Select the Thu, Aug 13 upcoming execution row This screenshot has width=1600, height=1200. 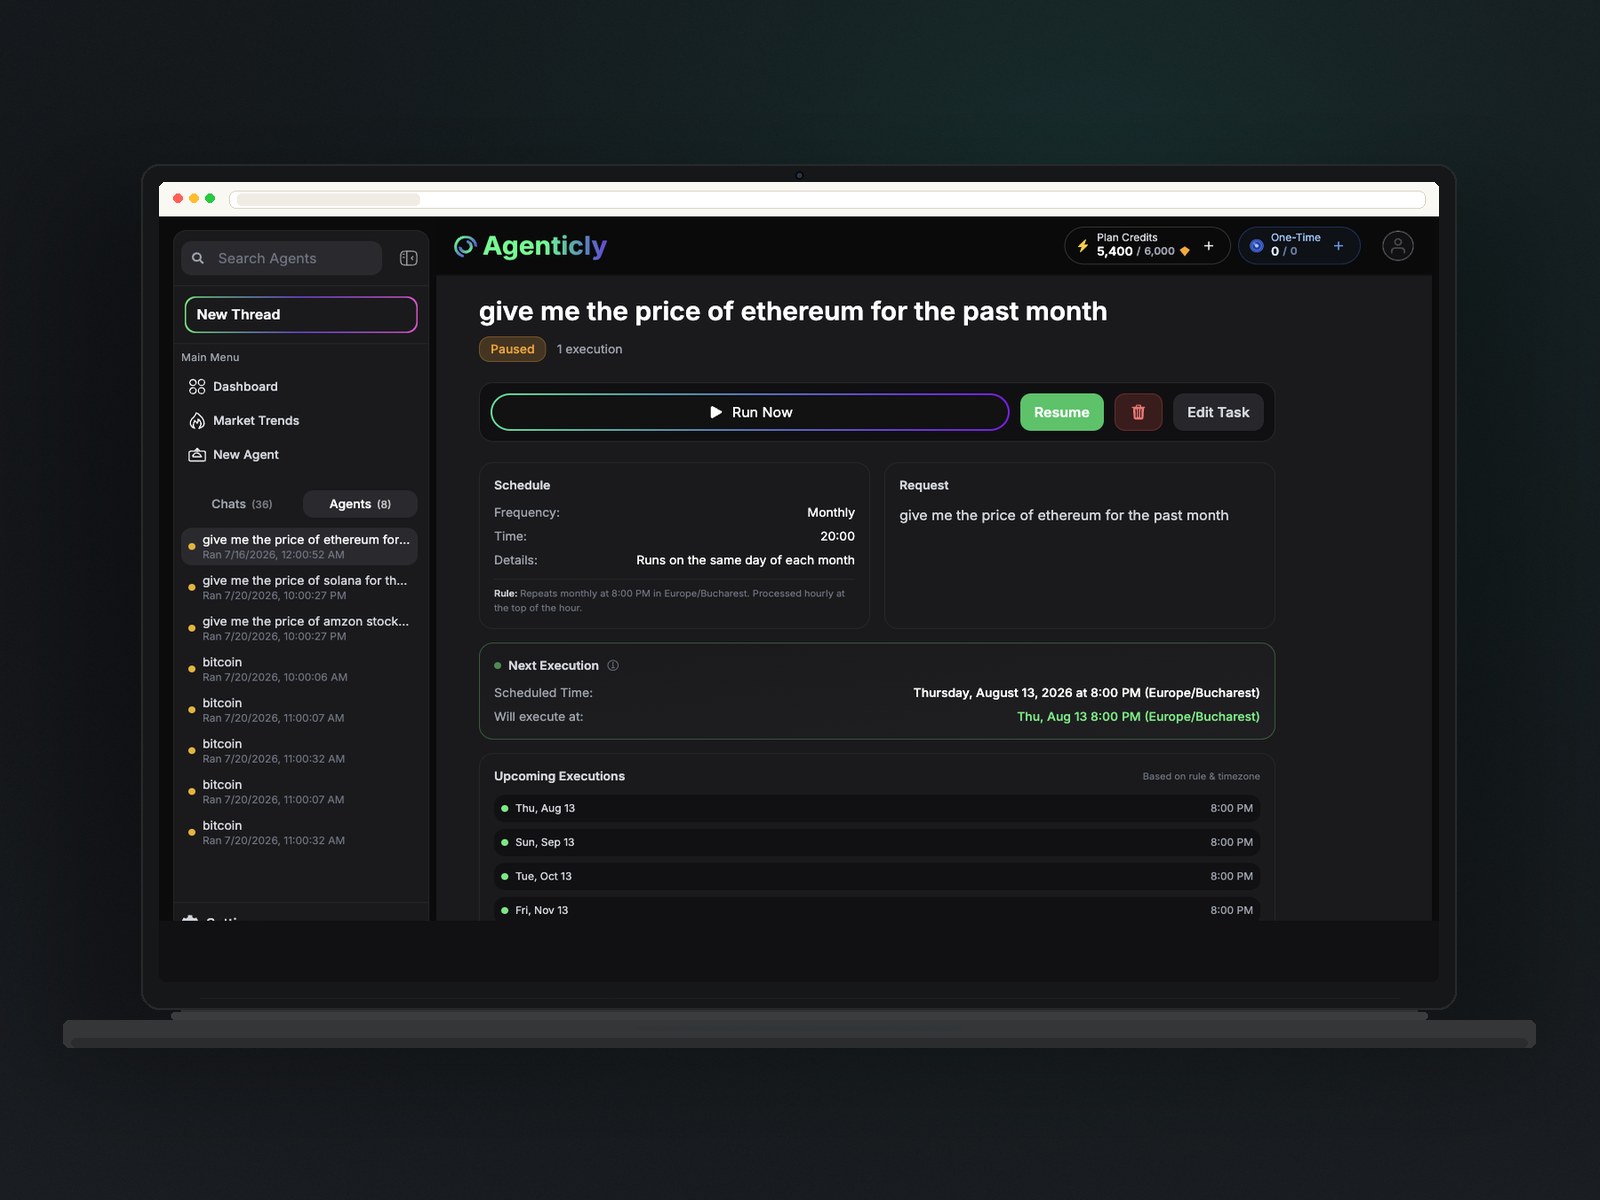[x=877, y=808]
